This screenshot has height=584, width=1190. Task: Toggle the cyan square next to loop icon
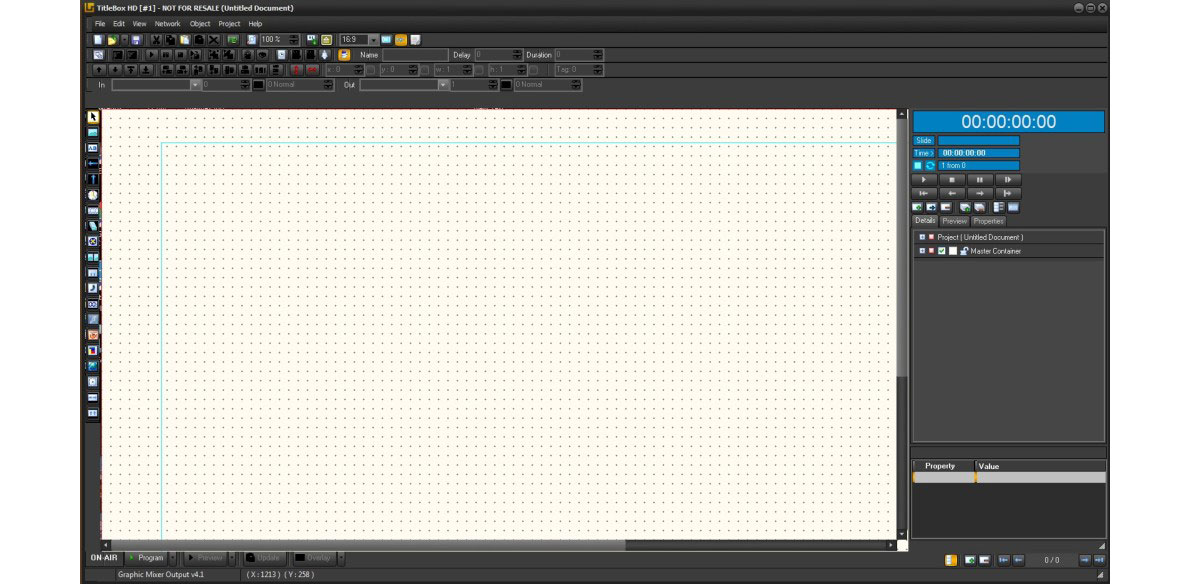tap(918, 165)
